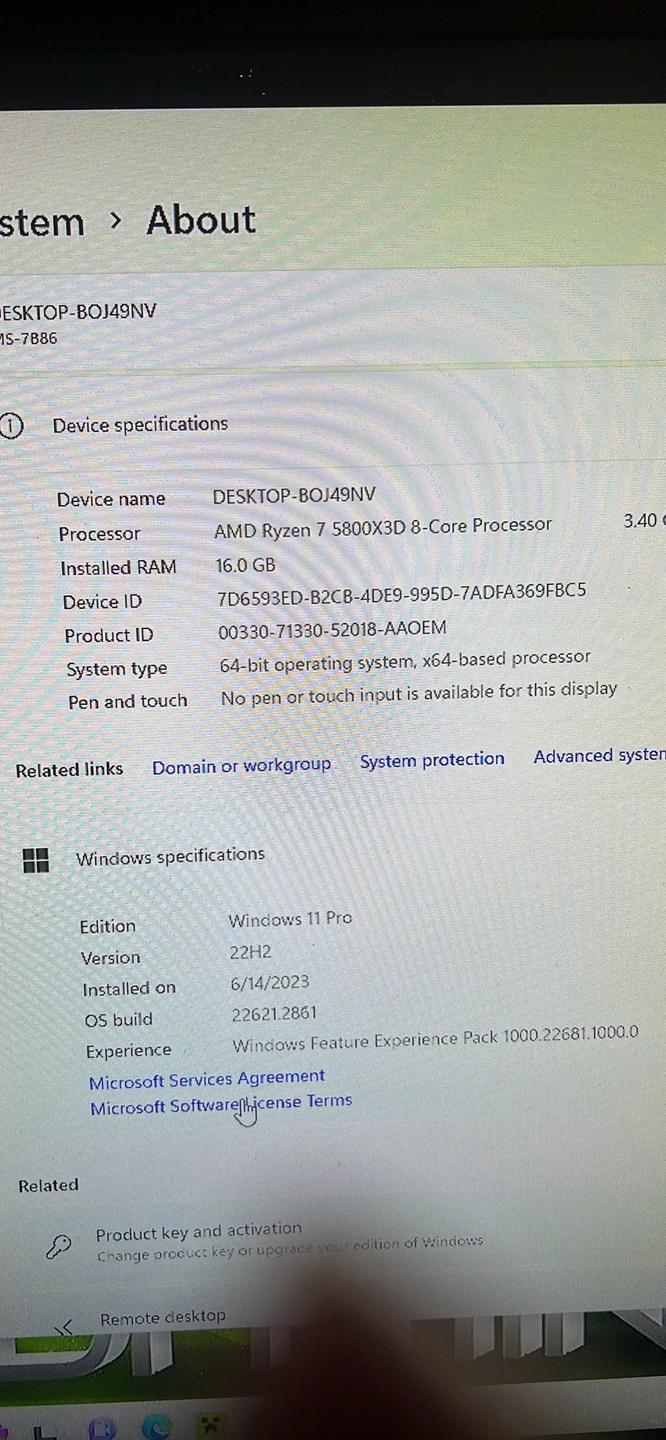666x1440 pixels.
Task: Open Microsoft Edge from the taskbar
Action: (156, 1426)
